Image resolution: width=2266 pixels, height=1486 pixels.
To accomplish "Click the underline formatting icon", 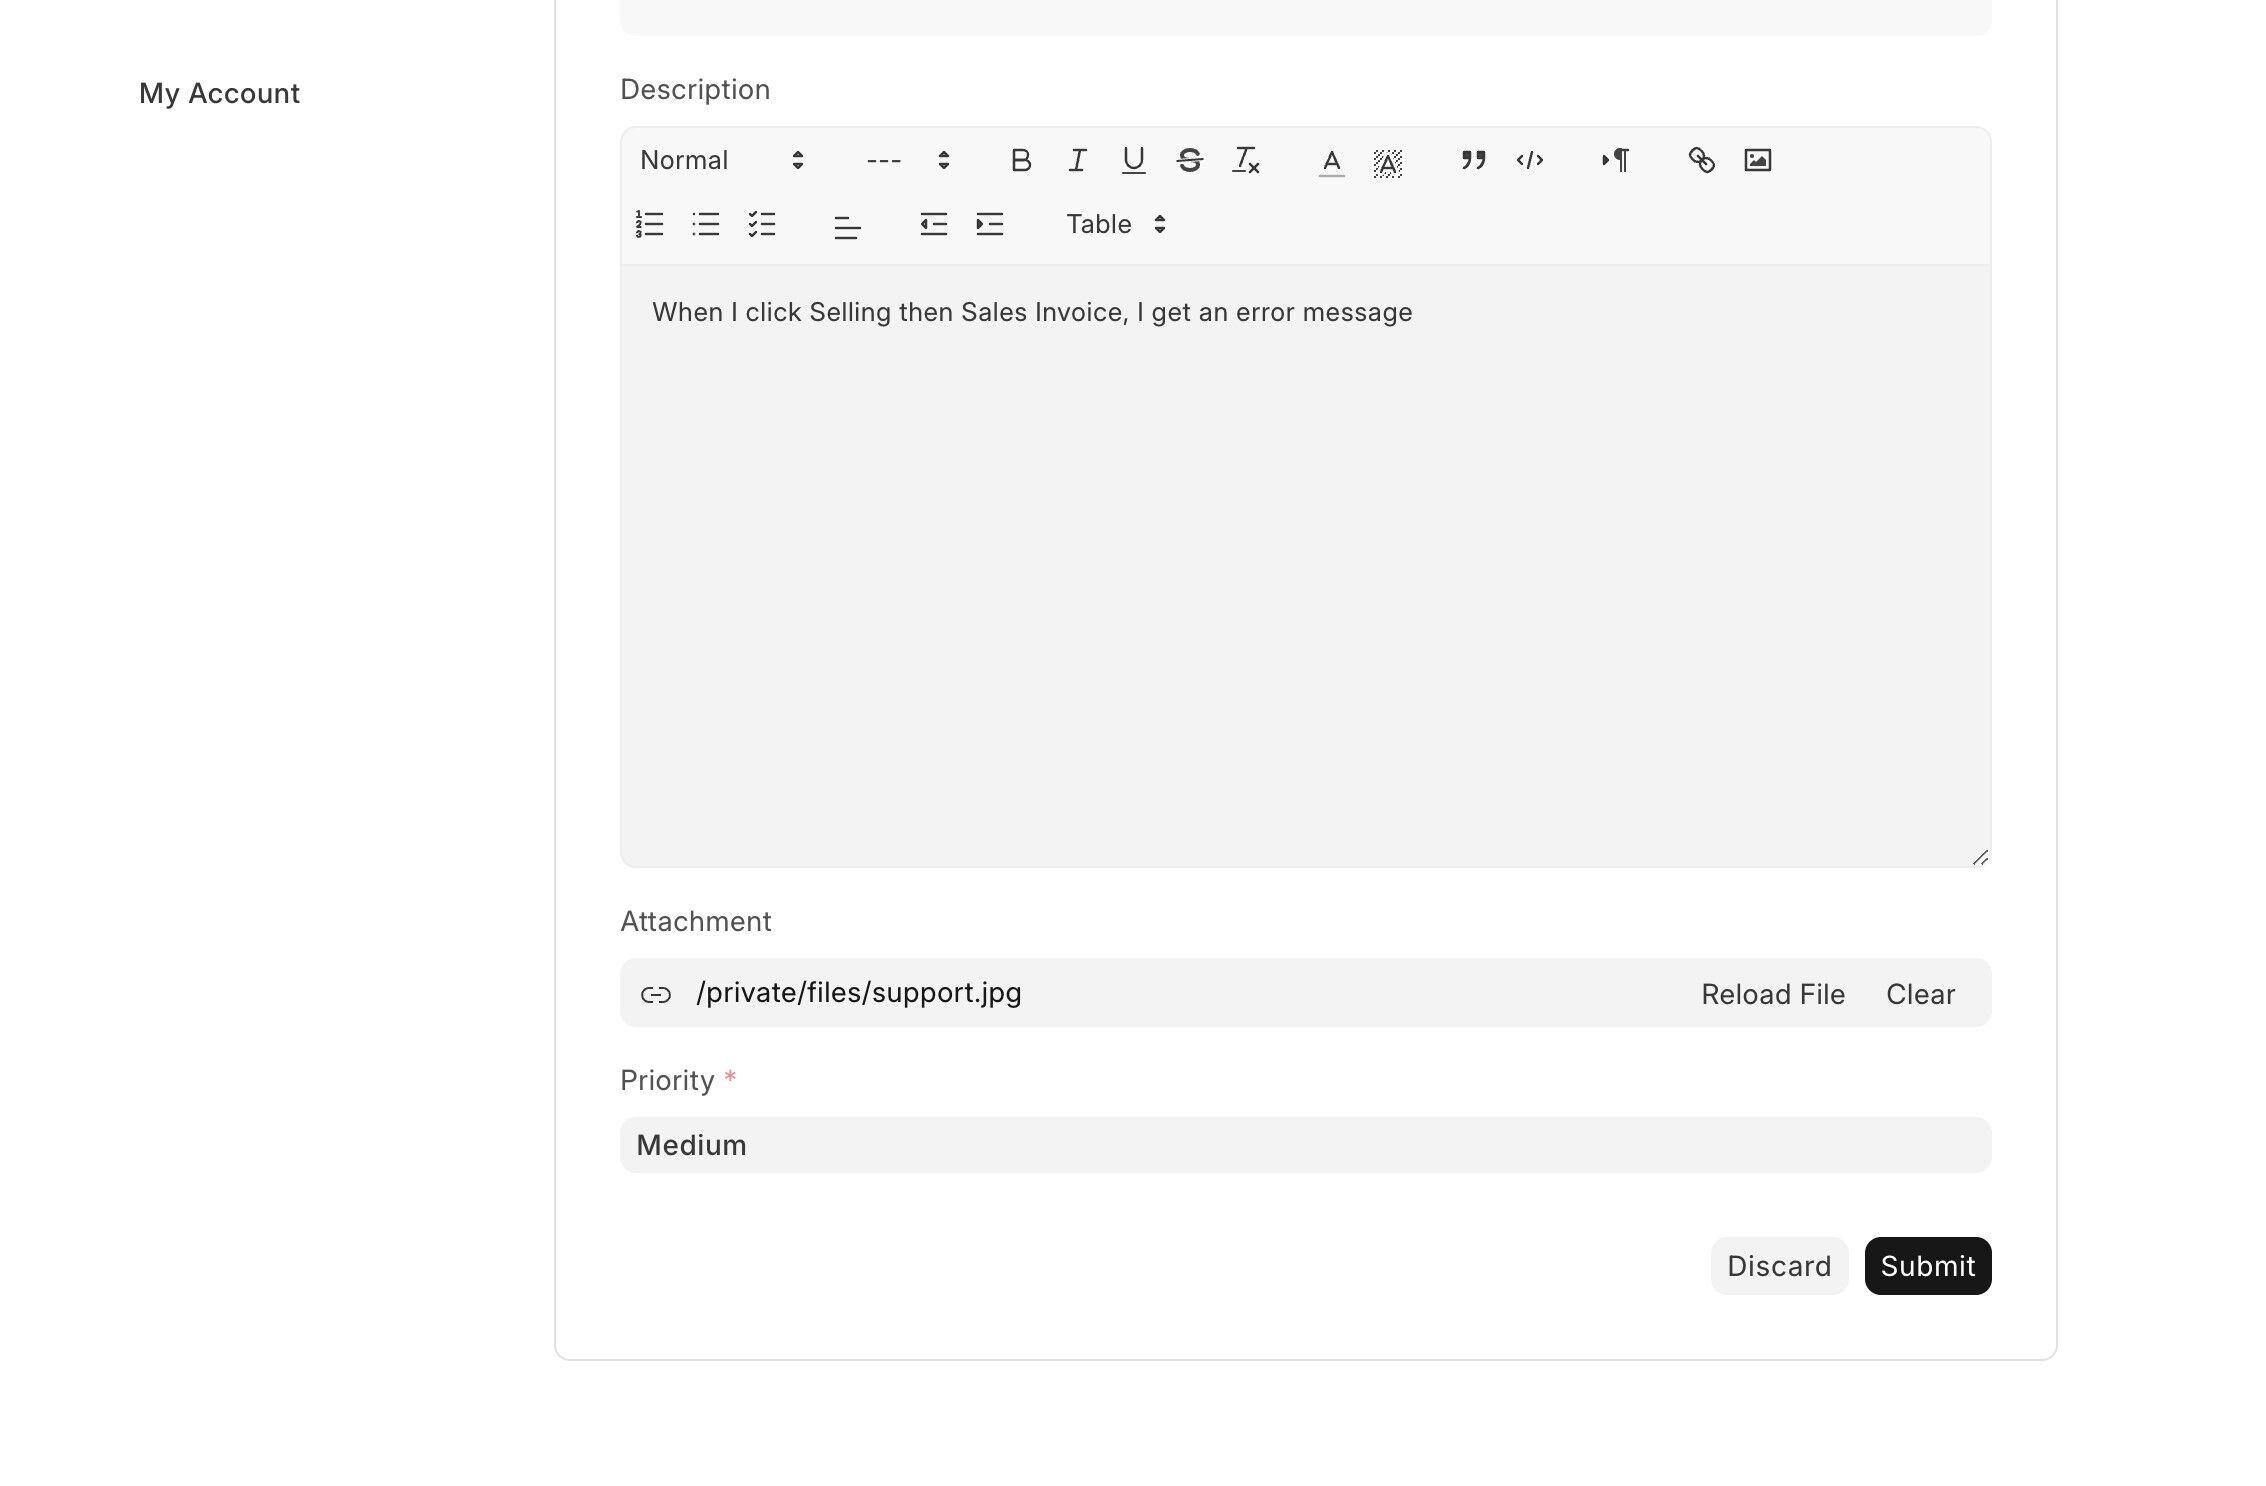I will pyautogui.click(x=1133, y=160).
